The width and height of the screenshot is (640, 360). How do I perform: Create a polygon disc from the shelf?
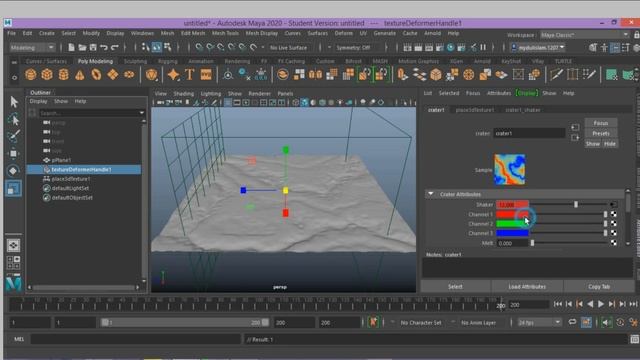coord(129,75)
